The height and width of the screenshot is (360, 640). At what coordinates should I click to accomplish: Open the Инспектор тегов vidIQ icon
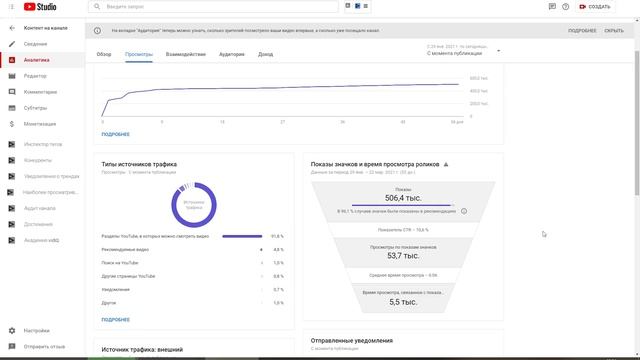(12, 144)
